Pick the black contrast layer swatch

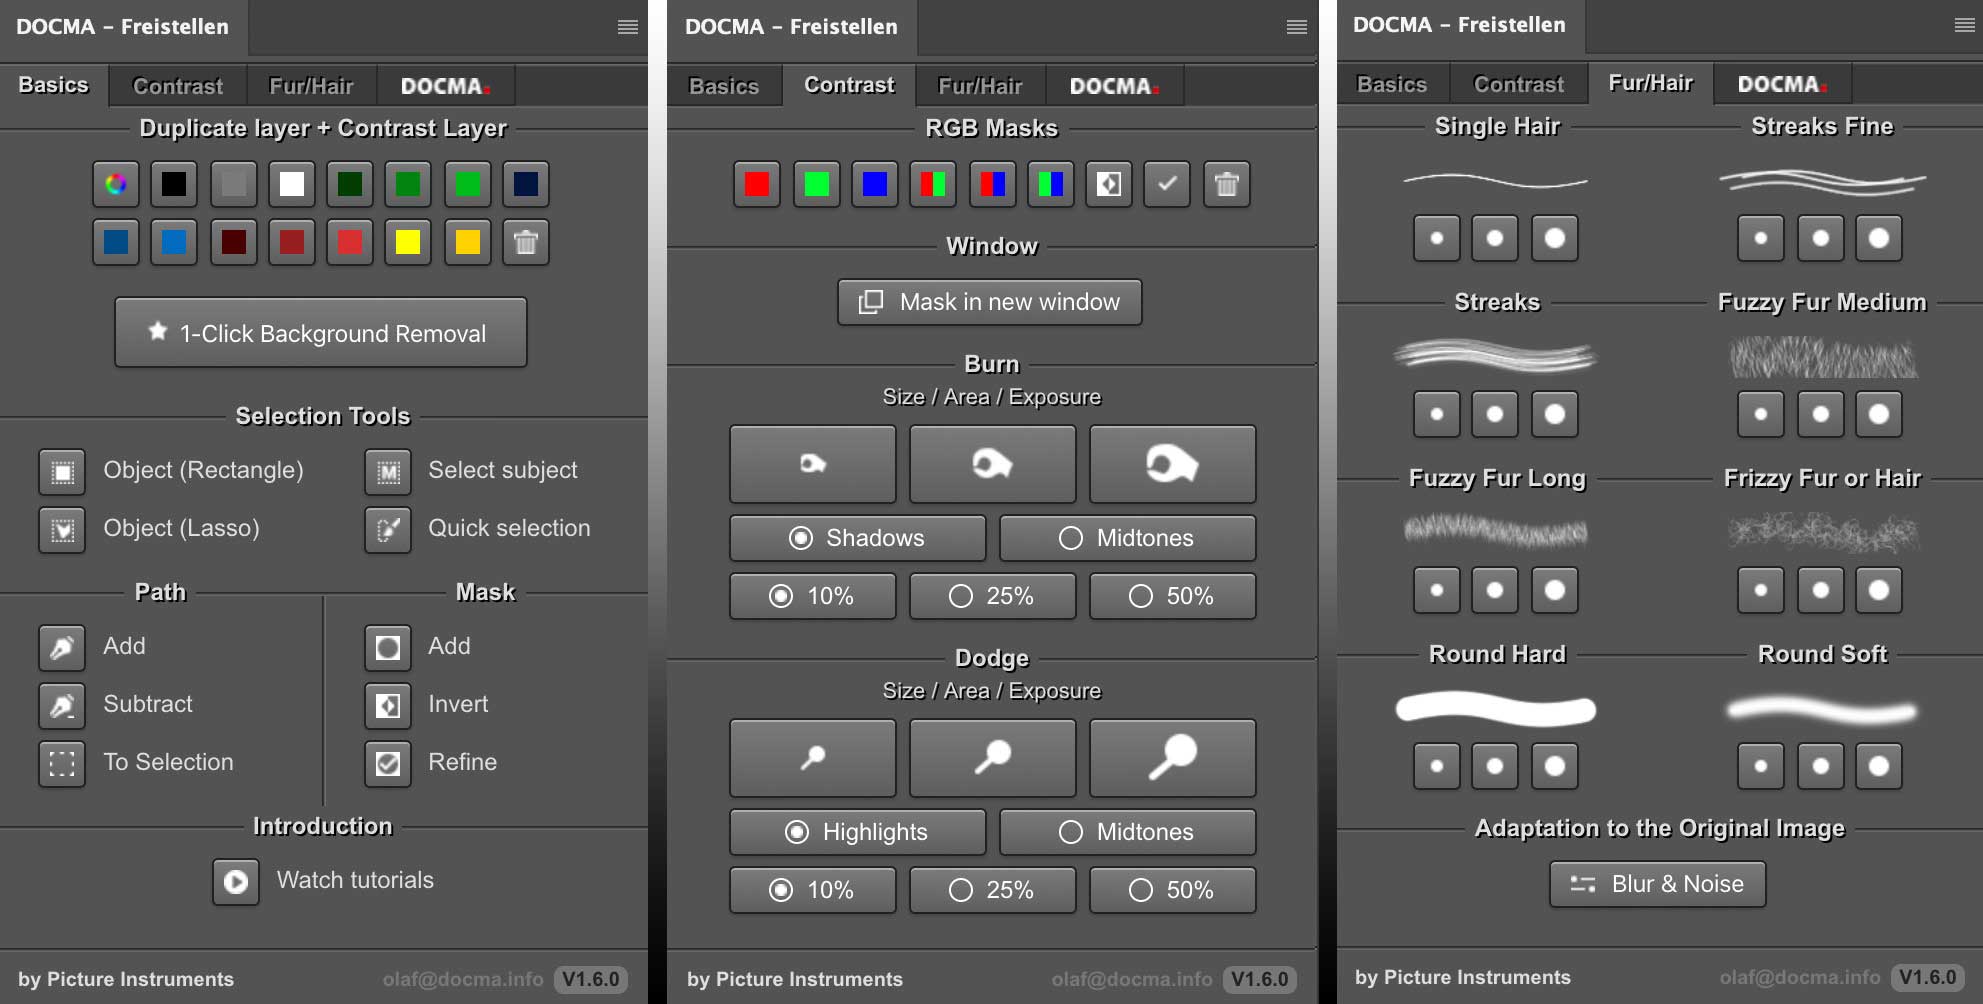(x=174, y=184)
